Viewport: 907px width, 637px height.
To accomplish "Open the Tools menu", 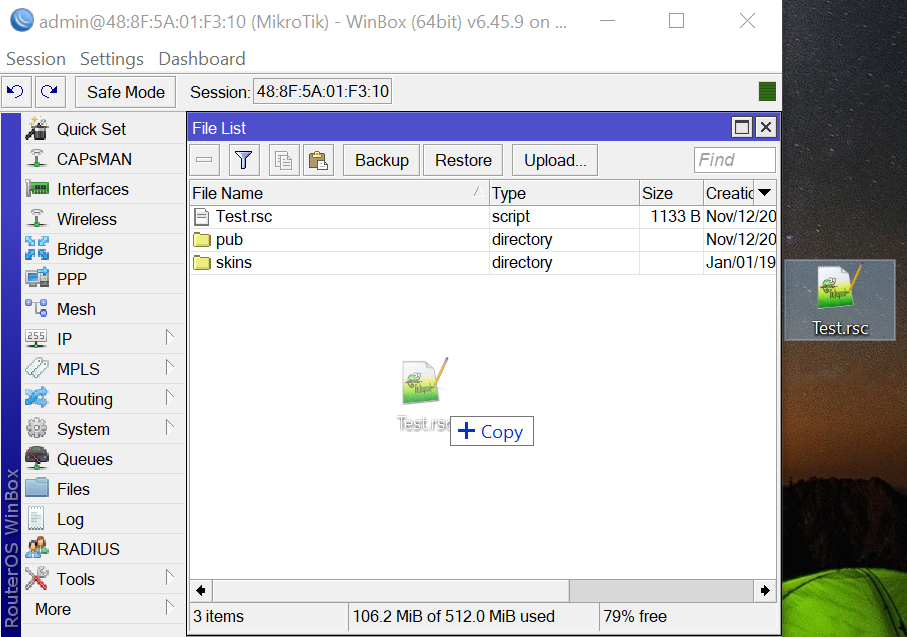I will click(104, 579).
